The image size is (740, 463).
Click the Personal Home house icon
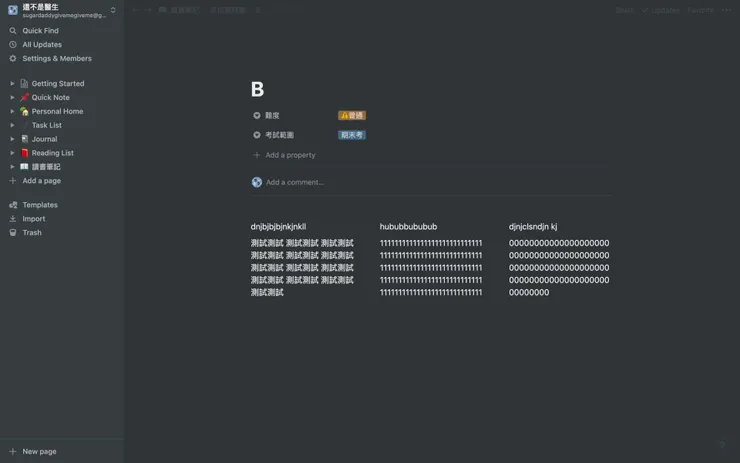[x=24, y=111]
